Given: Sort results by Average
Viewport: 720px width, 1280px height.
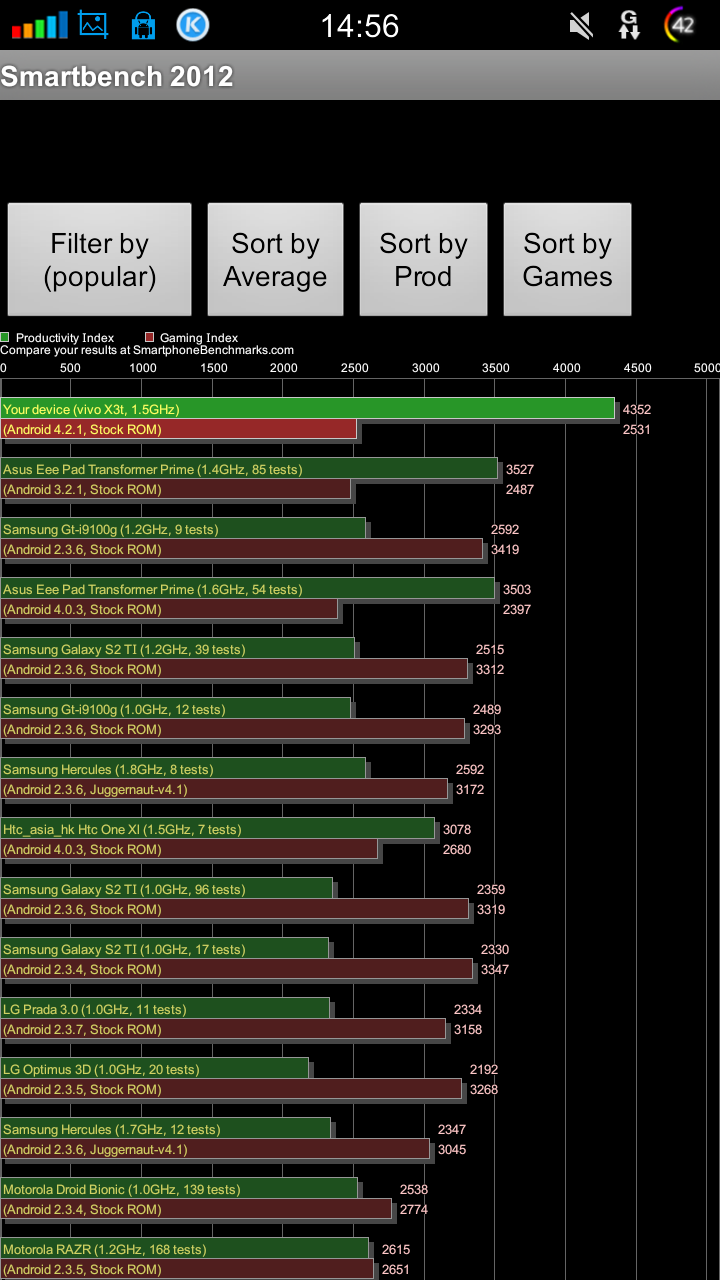Looking at the screenshot, I should [275, 260].
